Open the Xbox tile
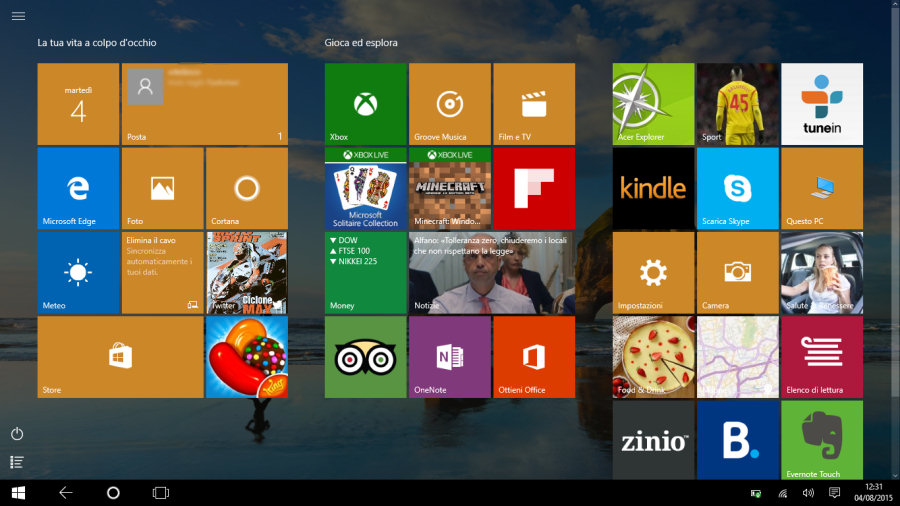The width and height of the screenshot is (900, 506). [366, 104]
